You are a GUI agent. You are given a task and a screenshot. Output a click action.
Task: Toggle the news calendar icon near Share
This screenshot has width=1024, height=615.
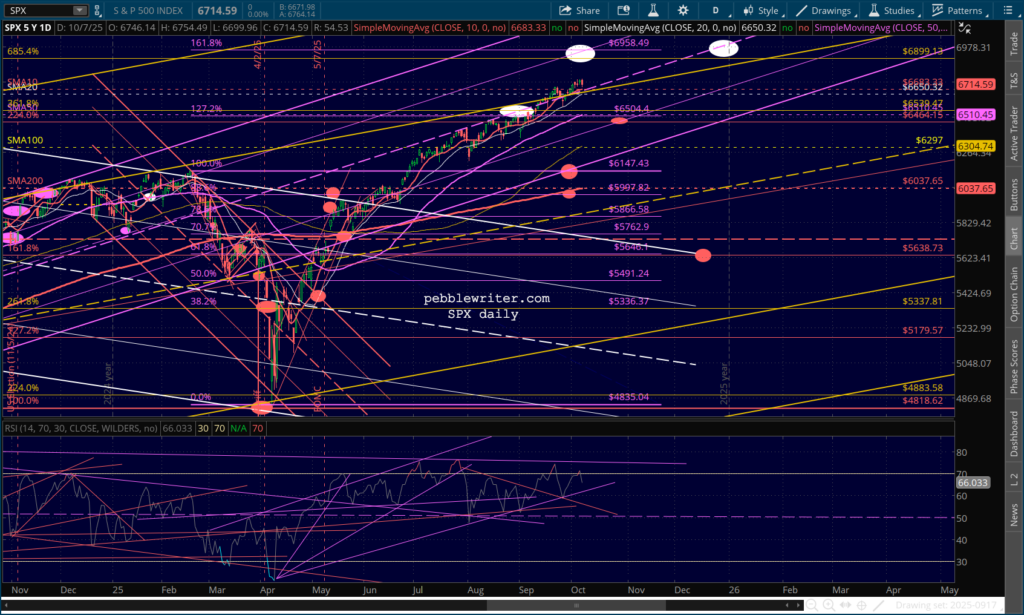620,10
